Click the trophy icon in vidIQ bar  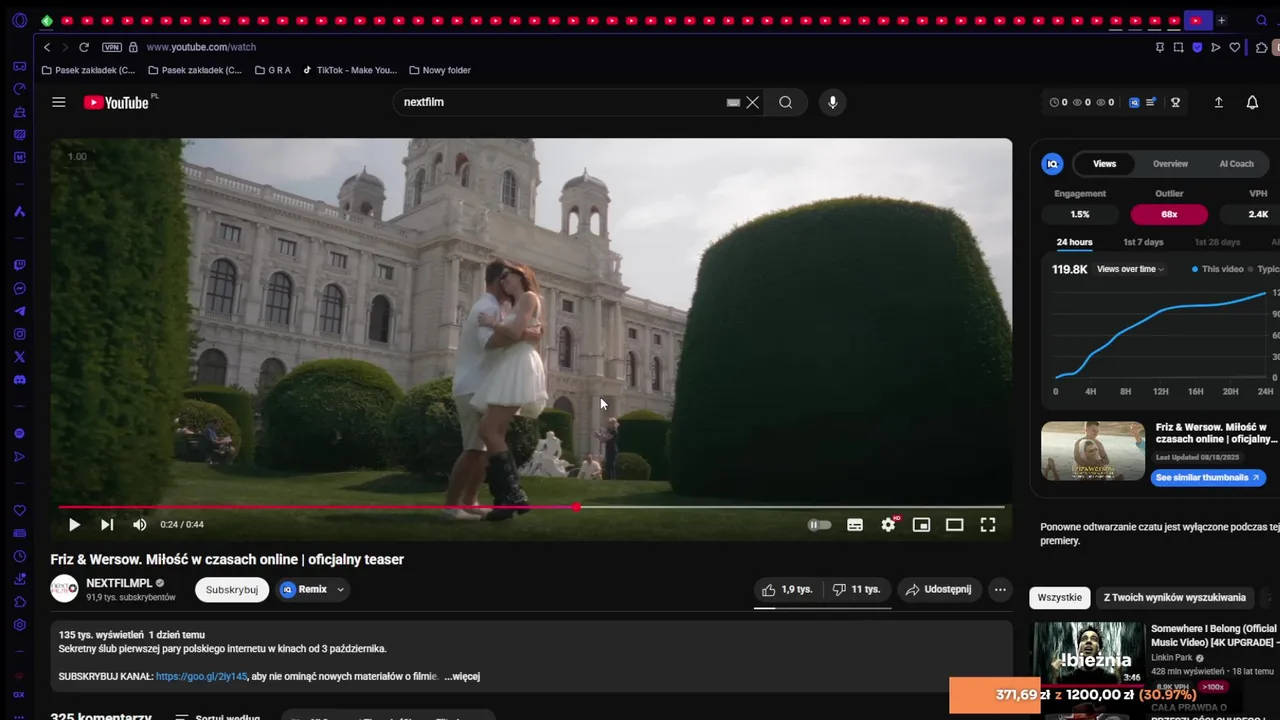click(x=1176, y=102)
